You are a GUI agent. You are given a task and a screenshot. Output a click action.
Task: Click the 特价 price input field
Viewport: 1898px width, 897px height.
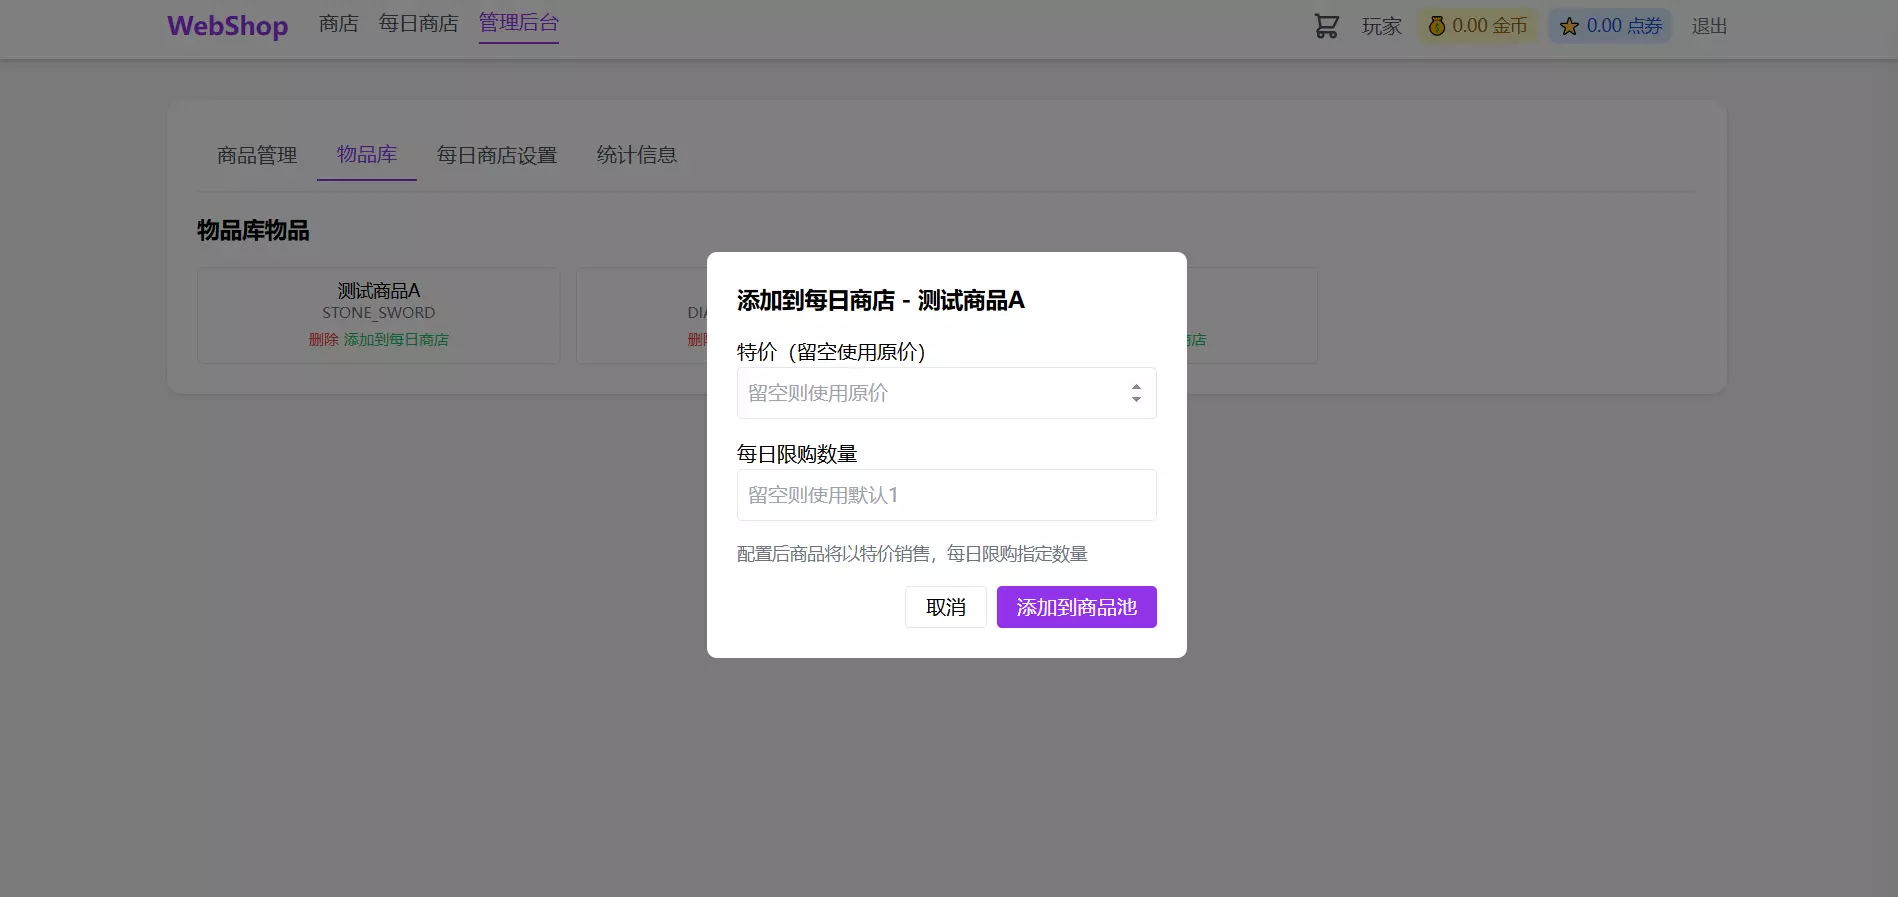click(x=946, y=393)
